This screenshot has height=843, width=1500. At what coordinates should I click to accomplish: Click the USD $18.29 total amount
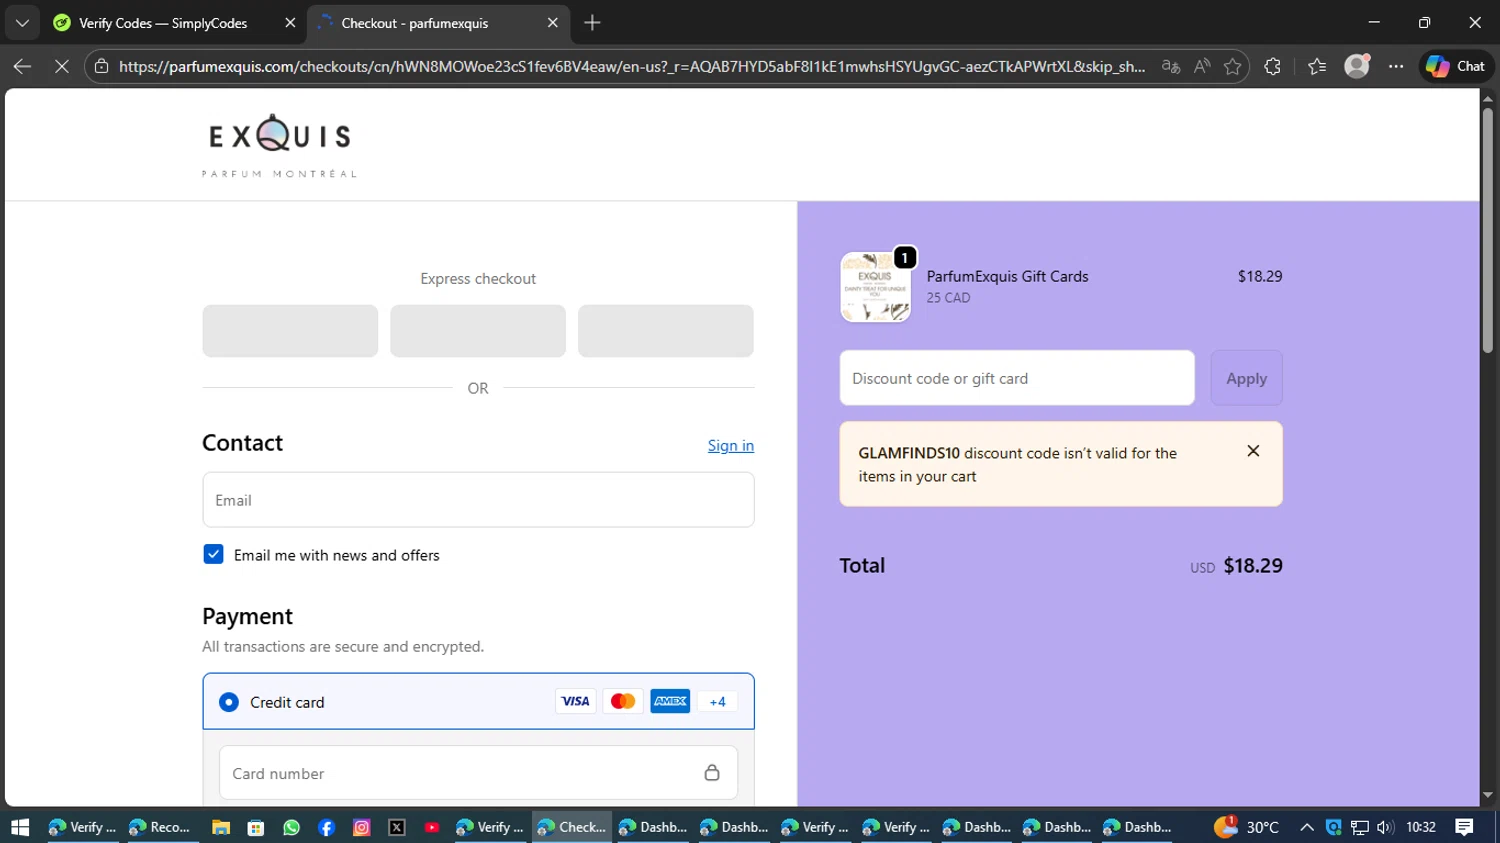[x=1236, y=566]
